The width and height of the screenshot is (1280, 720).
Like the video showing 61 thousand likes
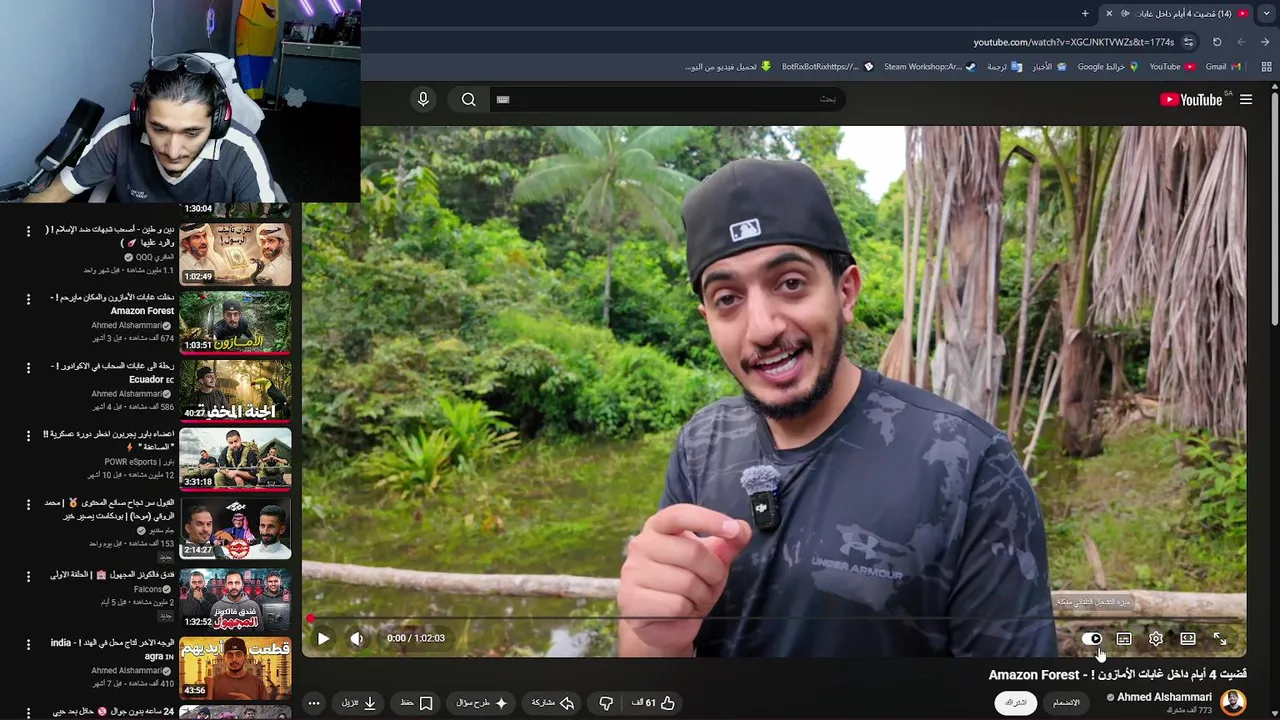653,703
